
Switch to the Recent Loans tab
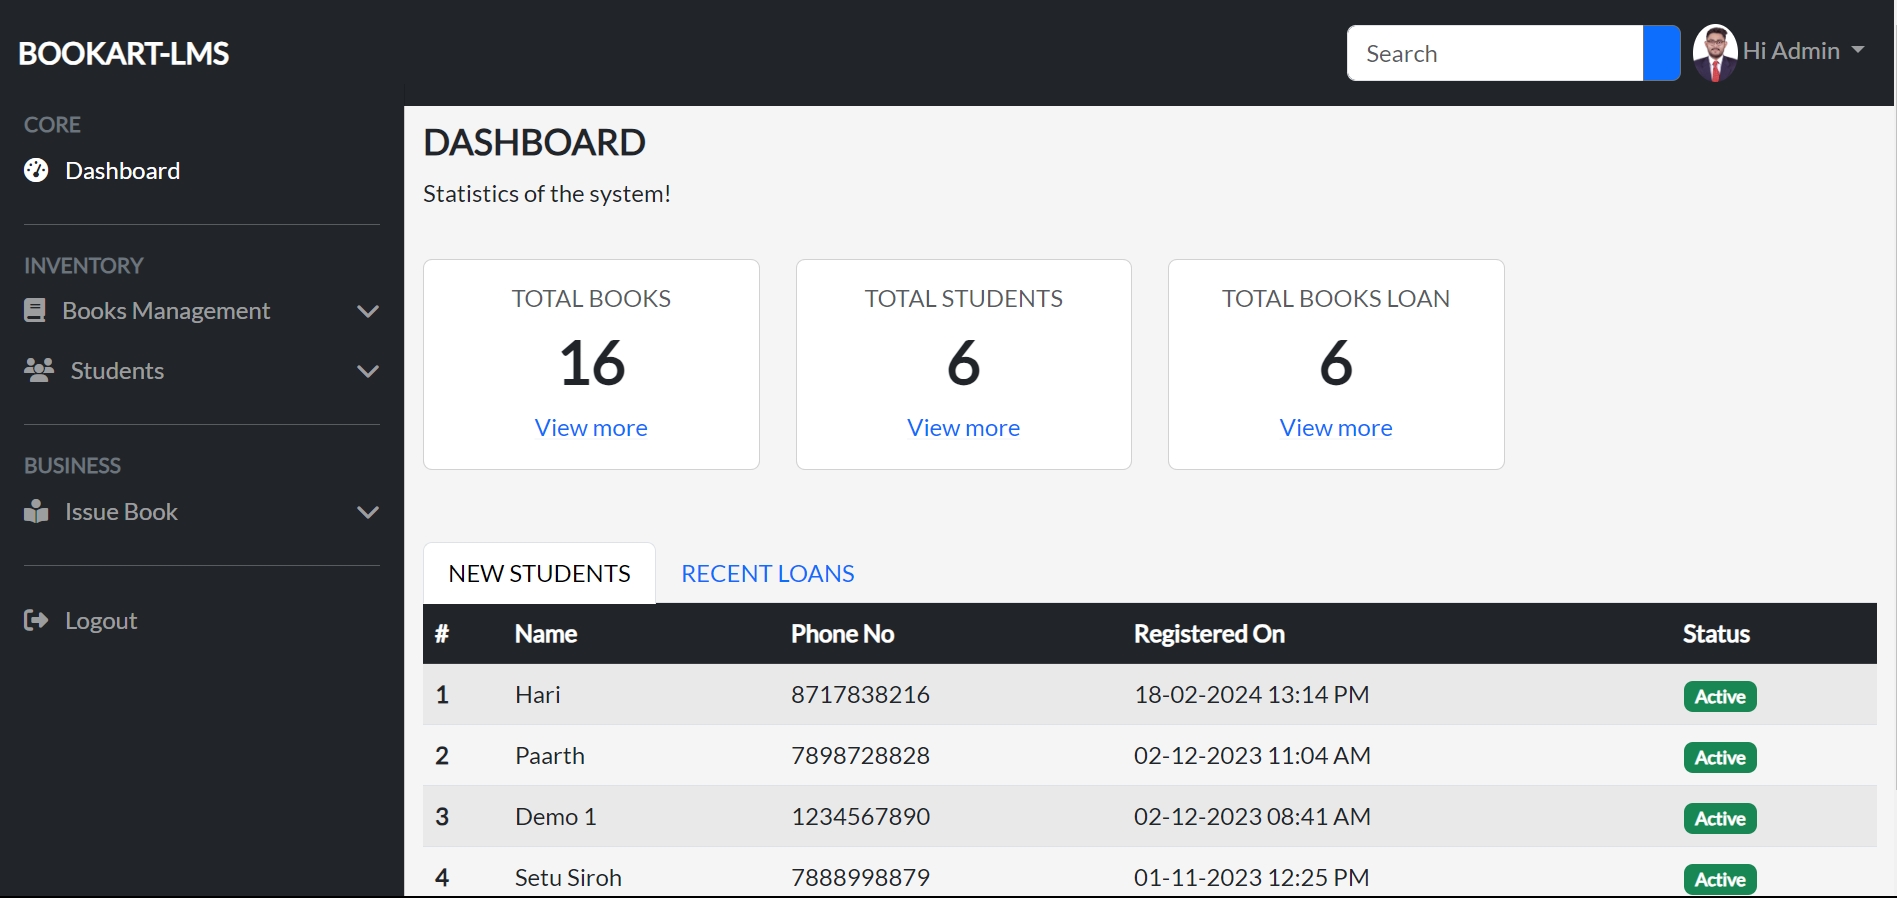[x=767, y=574]
